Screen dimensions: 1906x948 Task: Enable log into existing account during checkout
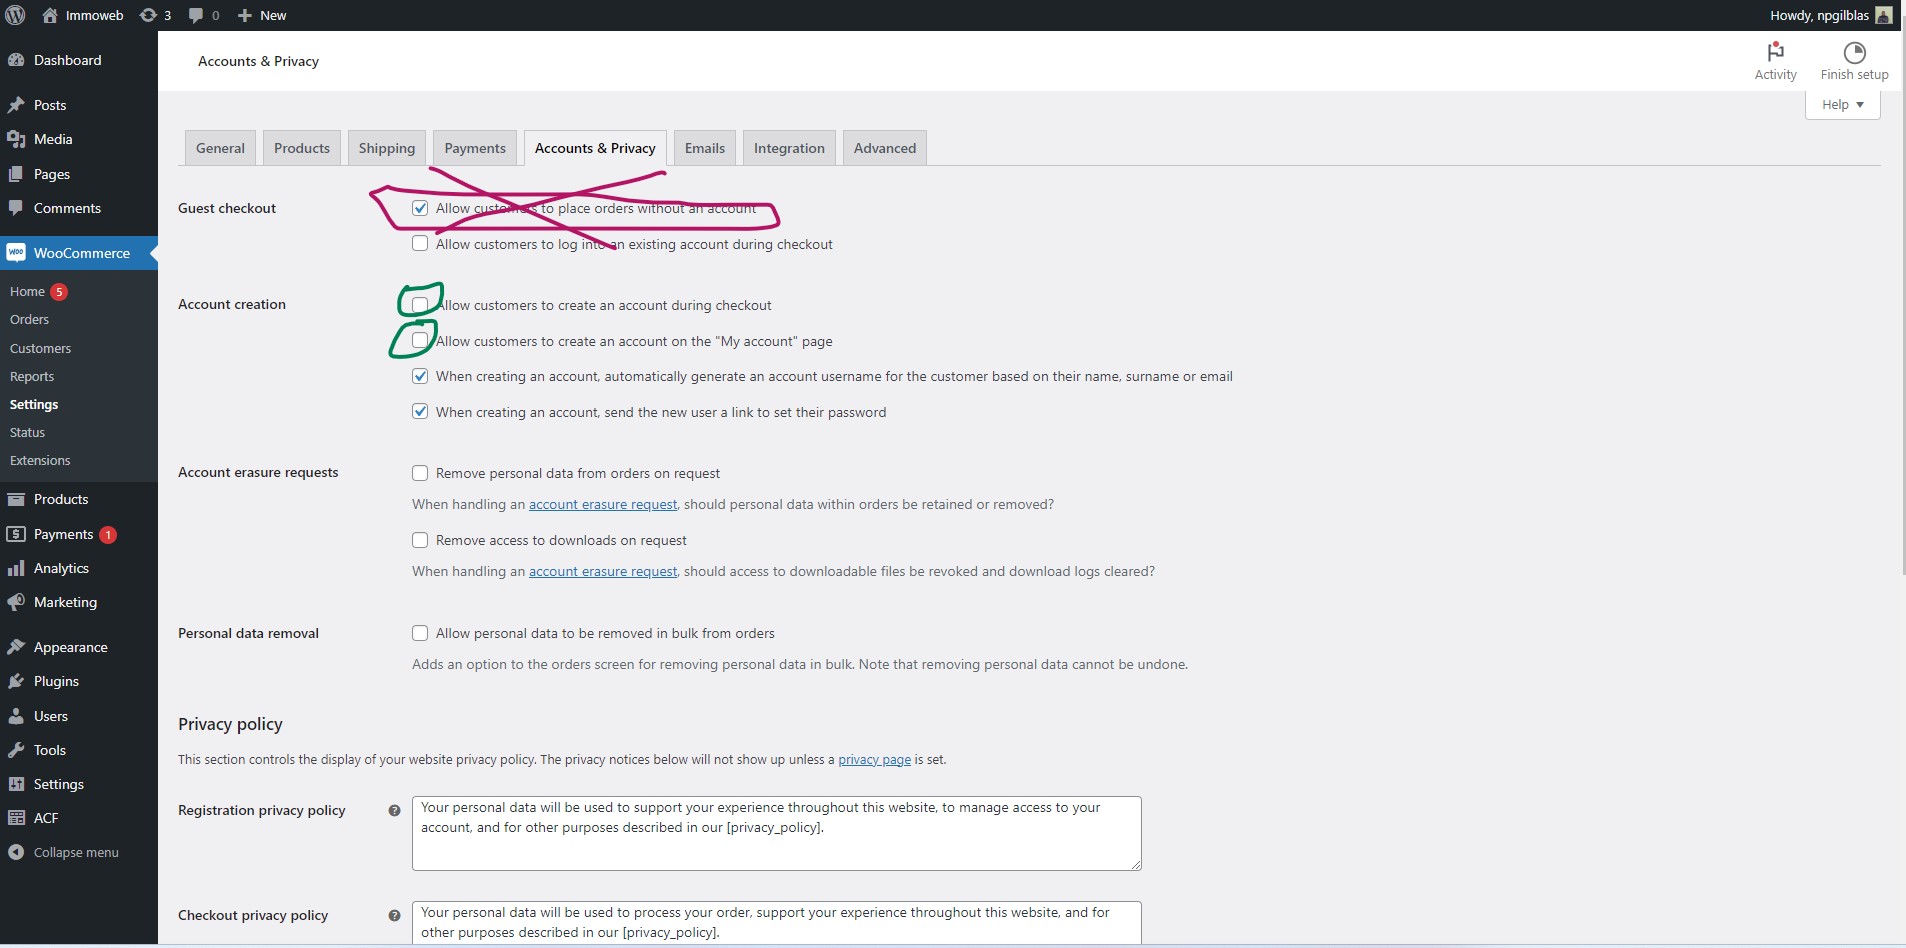point(420,243)
